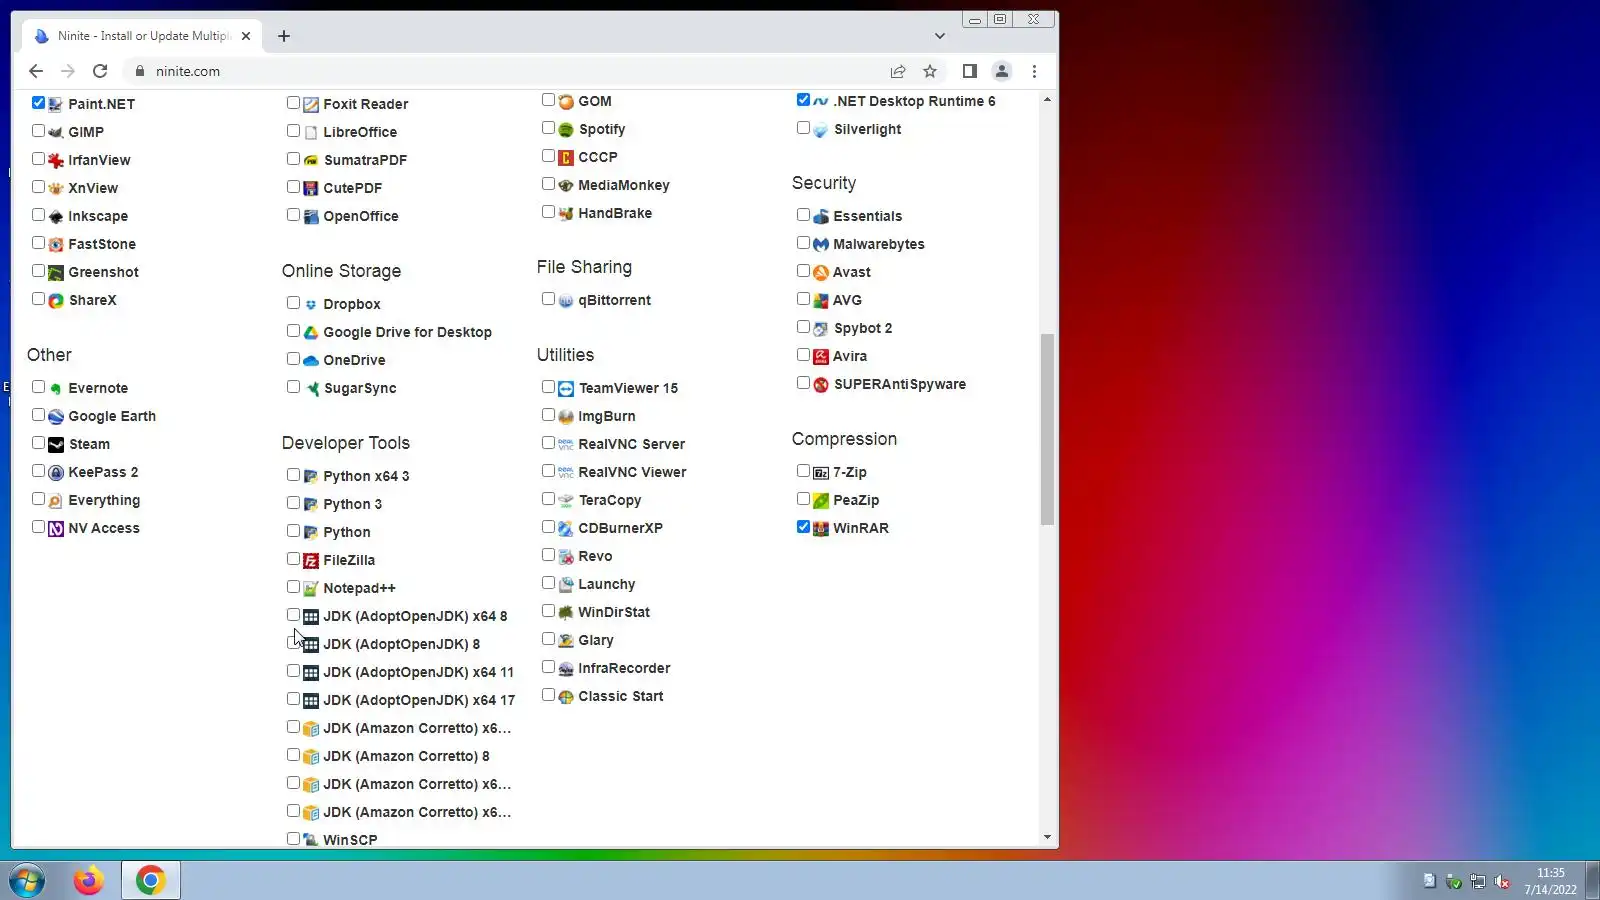This screenshot has height=900, width=1600.
Task: Bookmark this page with the star icon
Action: pos(930,71)
